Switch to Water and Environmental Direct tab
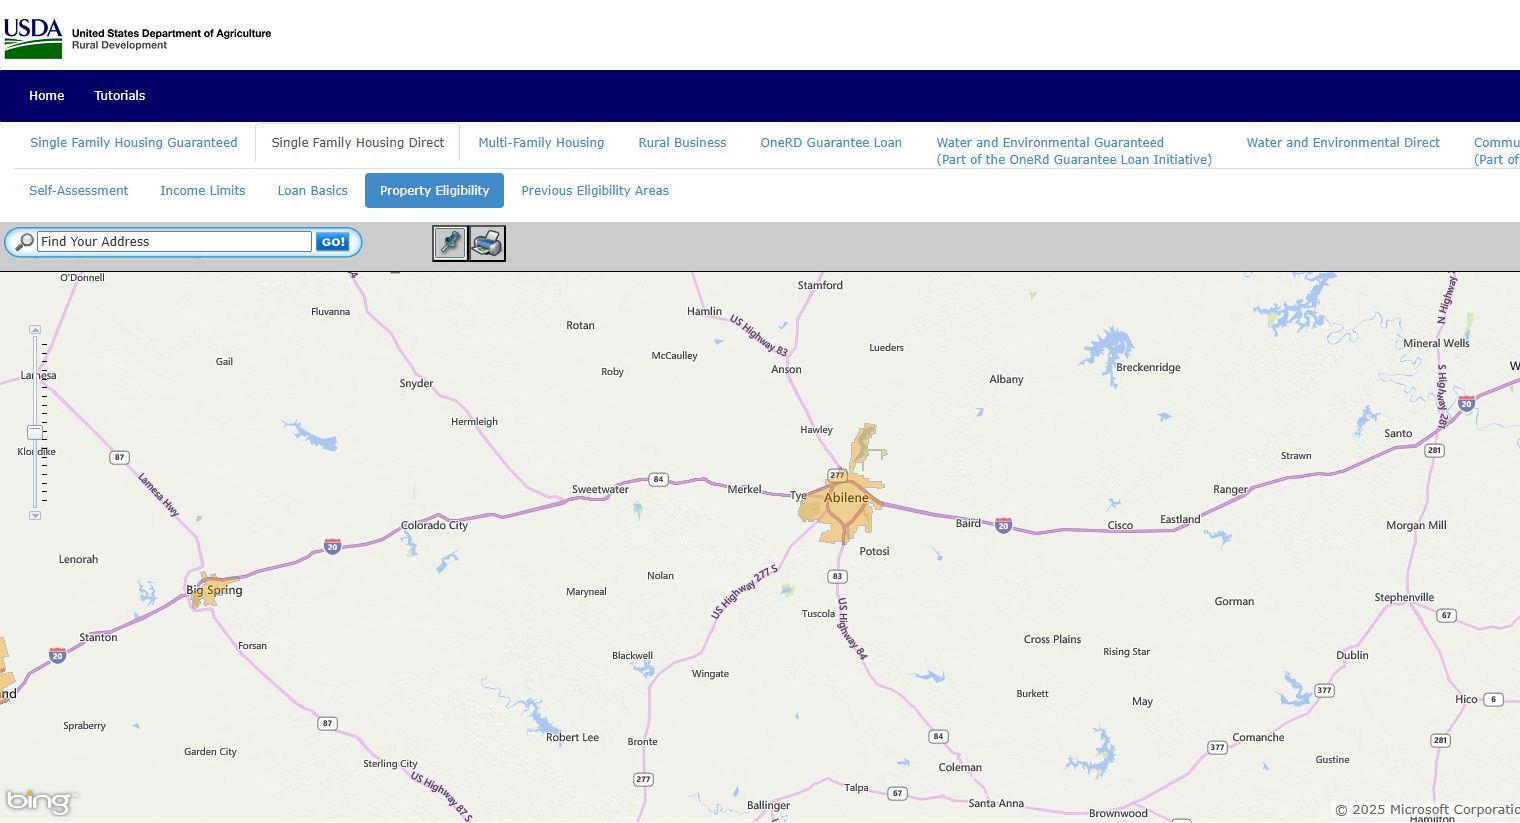The width and height of the screenshot is (1520, 823). [x=1343, y=142]
